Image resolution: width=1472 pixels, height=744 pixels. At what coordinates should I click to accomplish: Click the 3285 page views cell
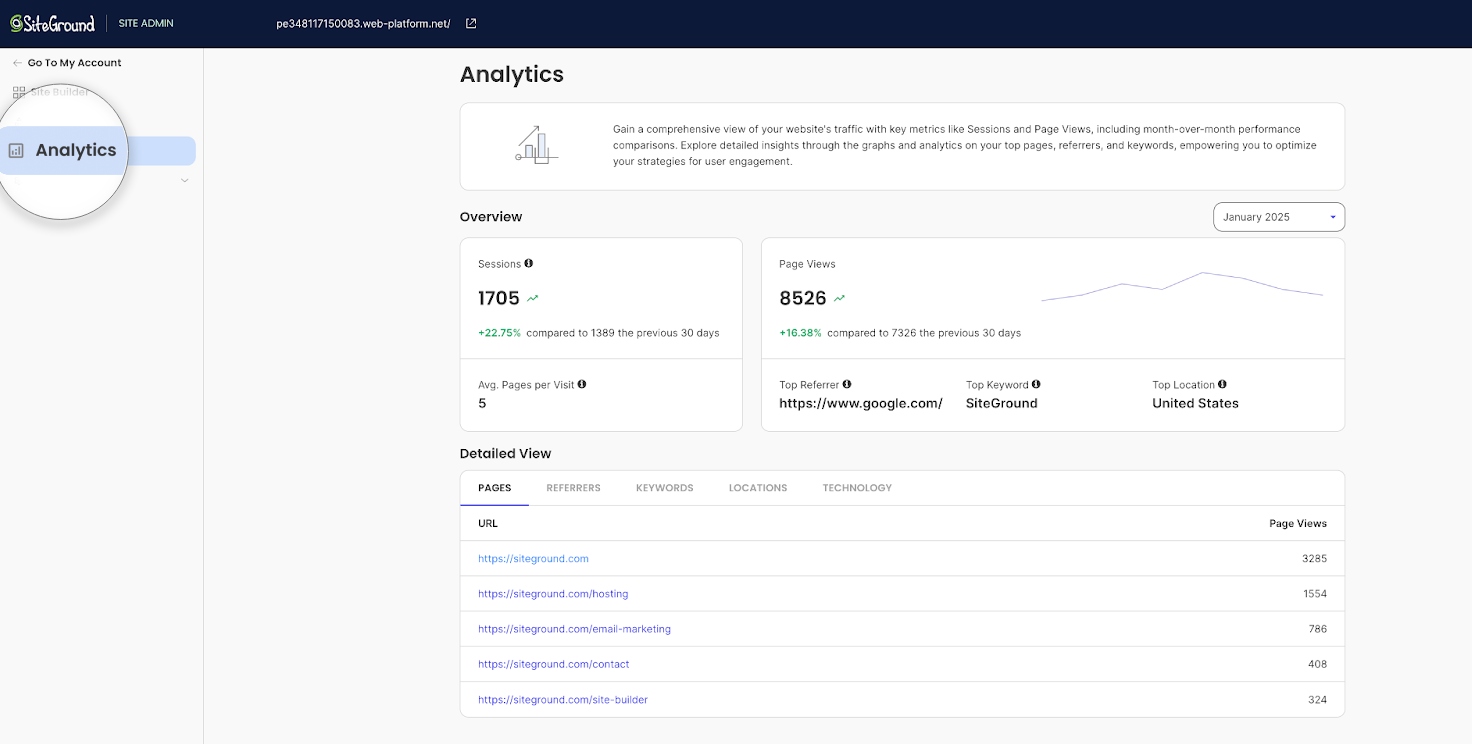coord(1314,559)
